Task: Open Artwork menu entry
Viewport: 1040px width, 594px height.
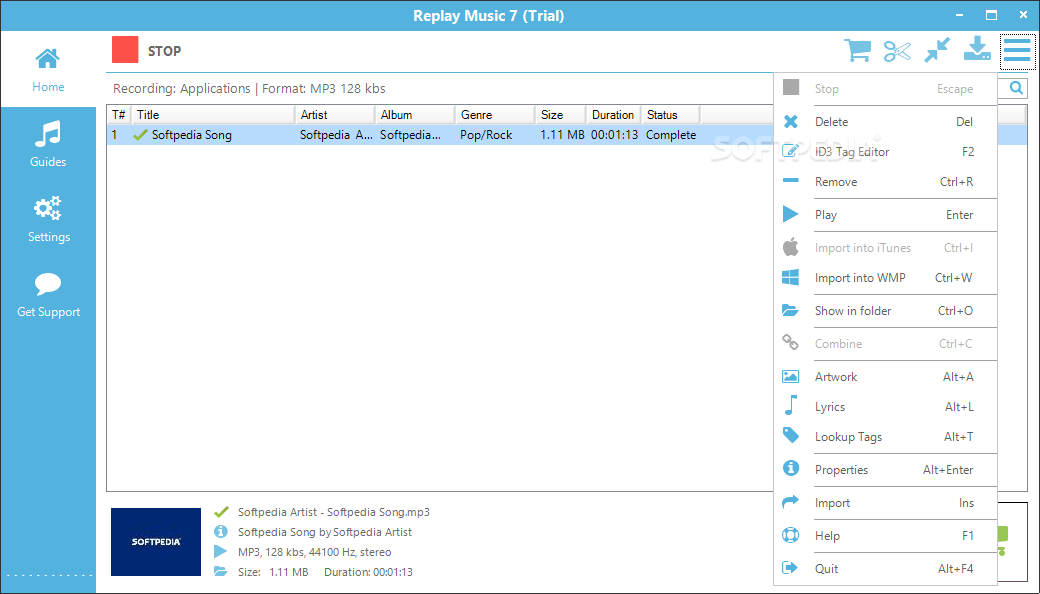Action: pos(885,377)
